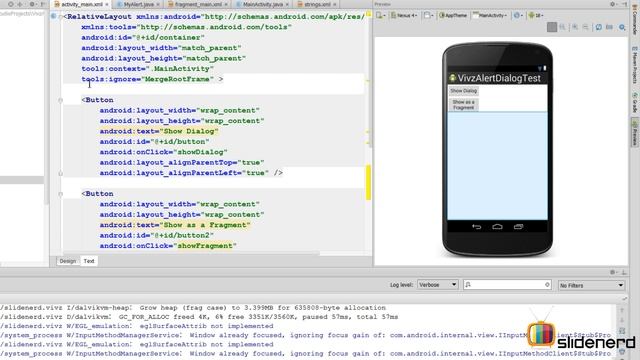
Task: Click the Show Dialog button in preview
Action: point(463,91)
